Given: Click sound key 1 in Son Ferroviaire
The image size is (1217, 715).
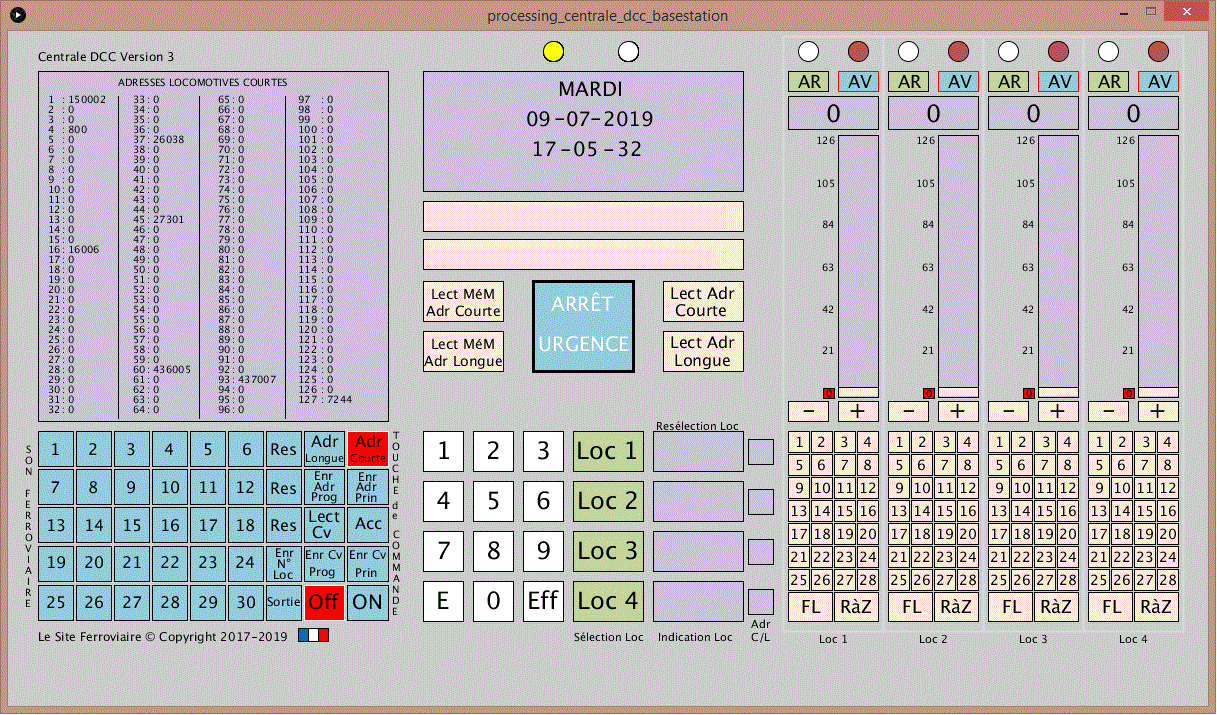Looking at the screenshot, I should (x=56, y=449).
